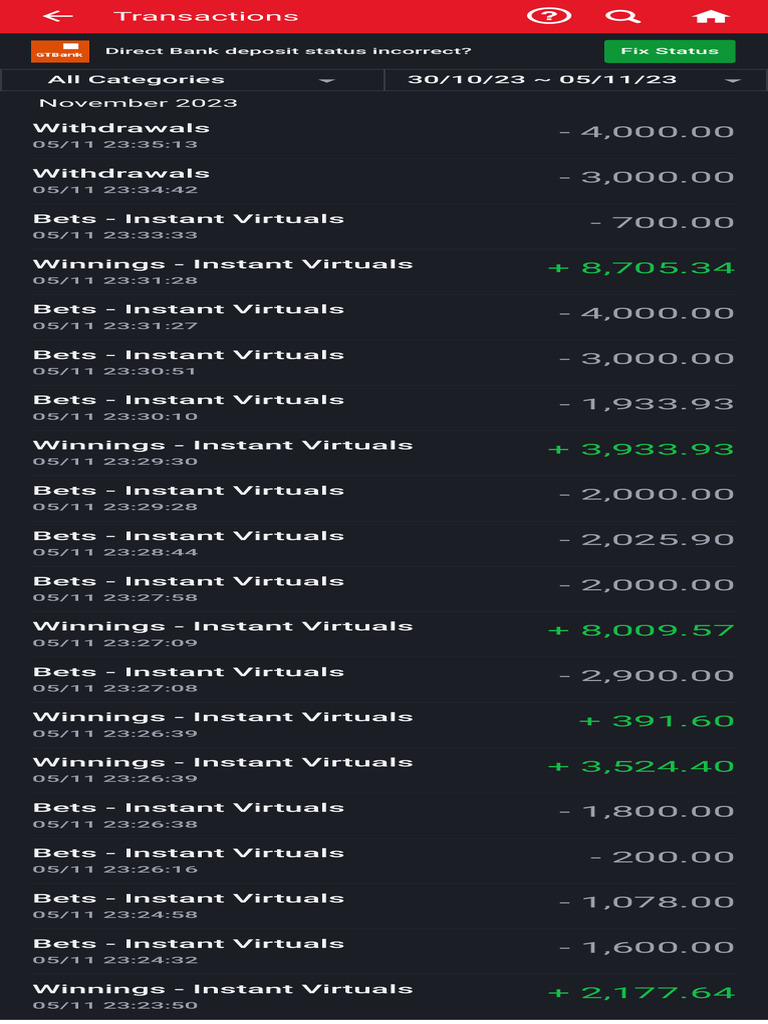Screen dimensions: 768x1024
Task: Open the 1,078.00 bet at 23:24:58
Action: pos(384,906)
